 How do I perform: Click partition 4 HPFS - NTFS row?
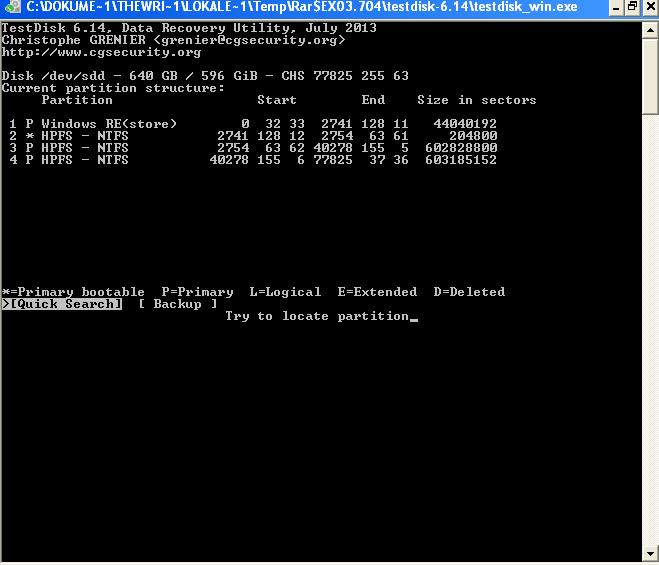tap(253, 160)
